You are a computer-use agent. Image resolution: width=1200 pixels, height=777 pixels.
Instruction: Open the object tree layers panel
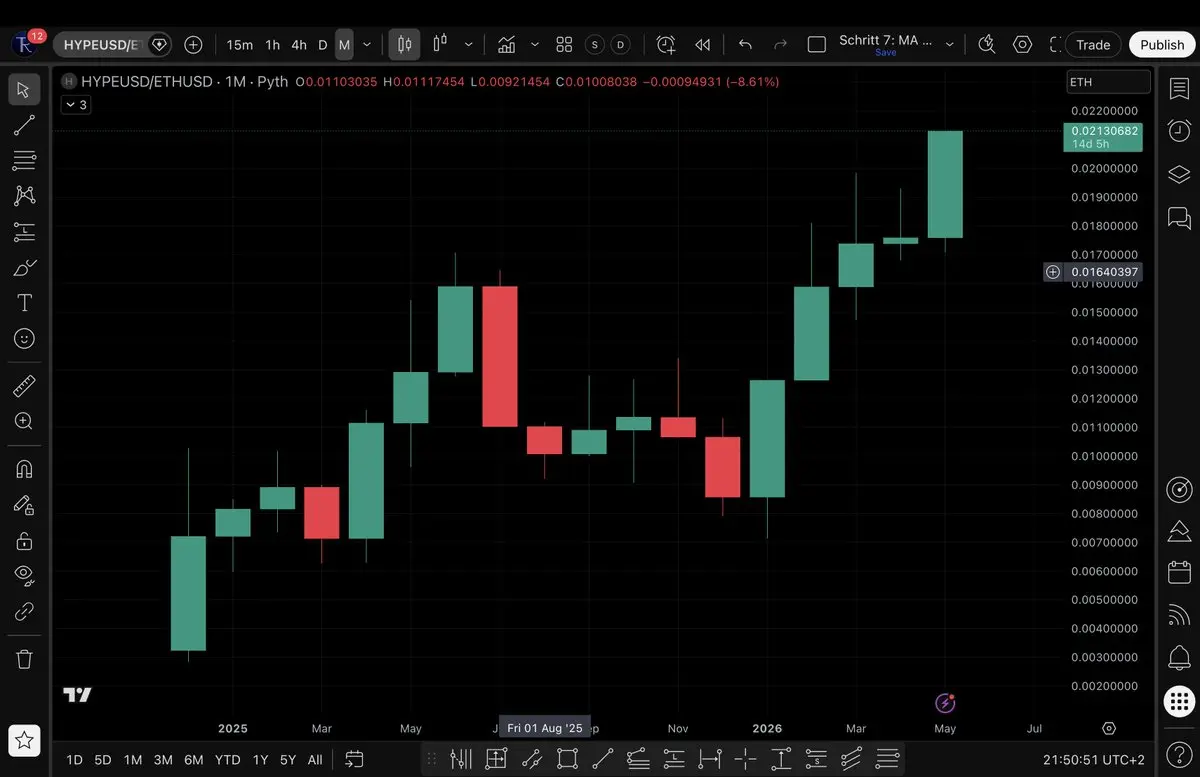(1179, 174)
